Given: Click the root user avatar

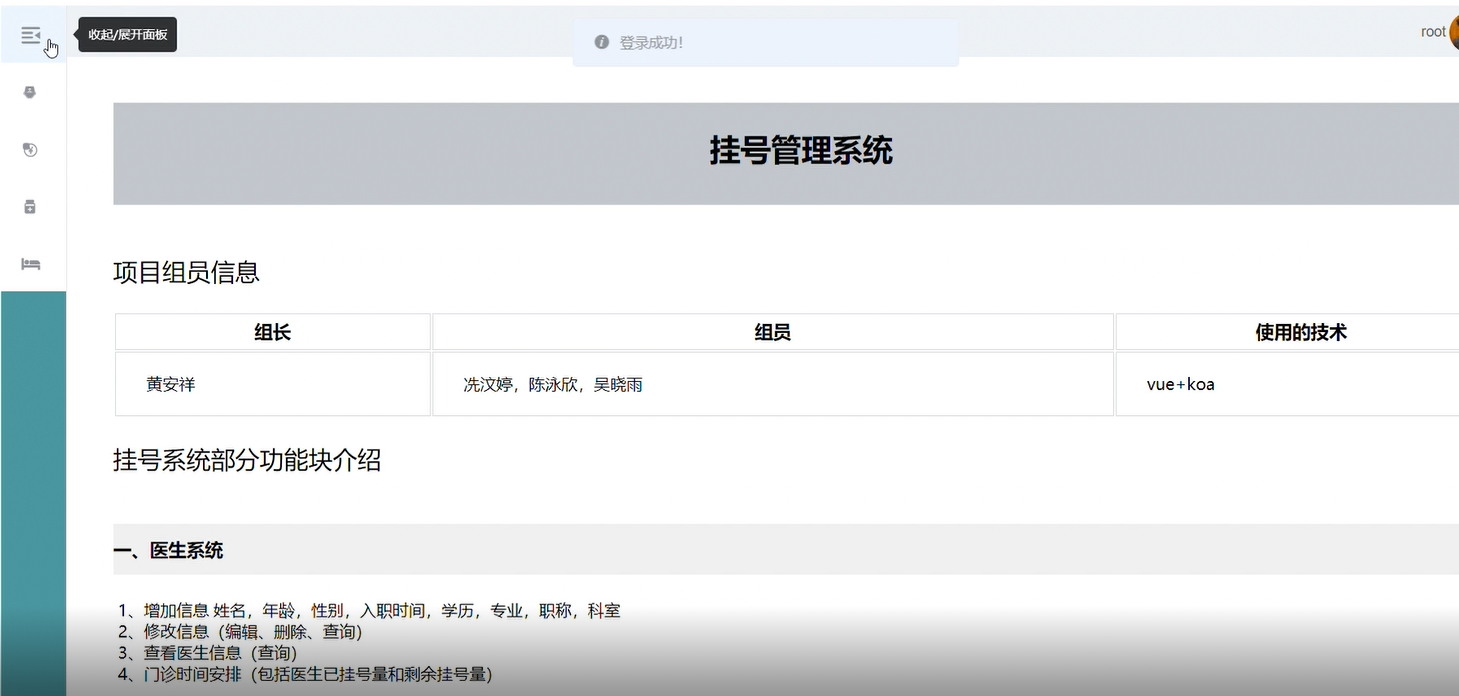Looking at the screenshot, I should 1454,32.
